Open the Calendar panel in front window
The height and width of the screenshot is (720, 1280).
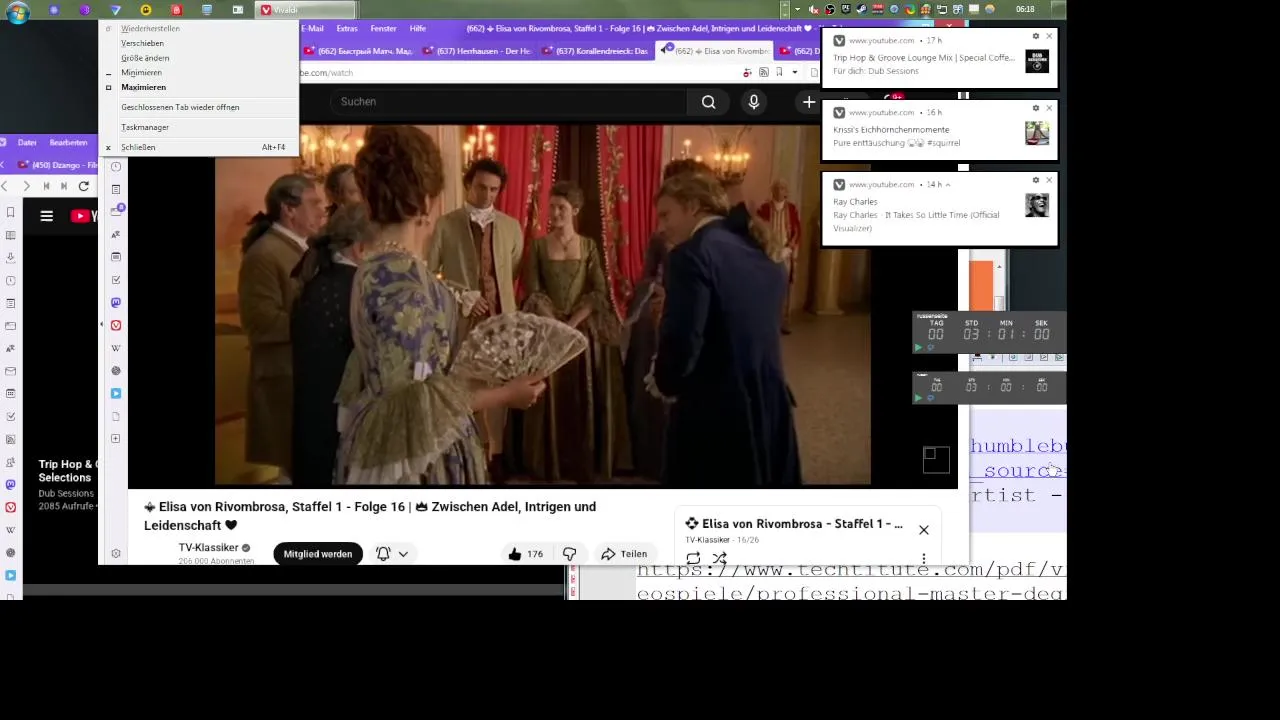[x=116, y=257]
